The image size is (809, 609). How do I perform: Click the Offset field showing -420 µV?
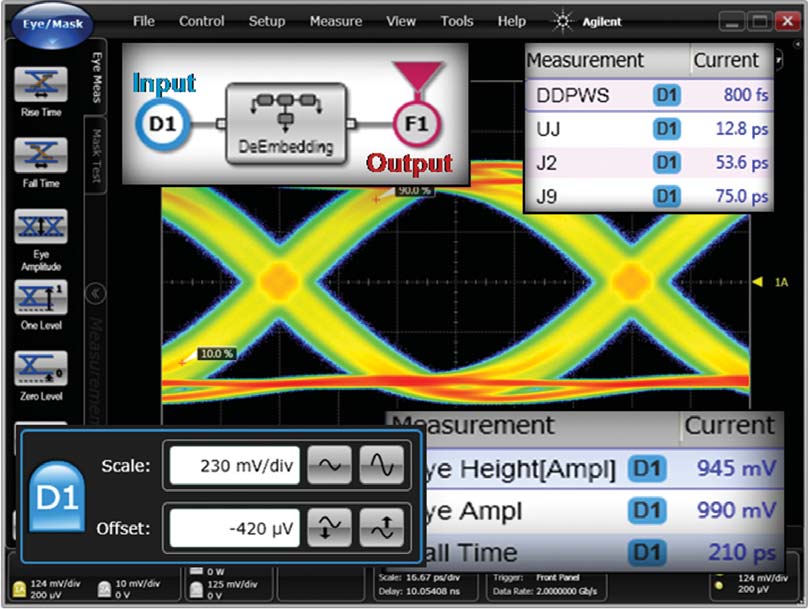pyautogui.click(x=234, y=527)
